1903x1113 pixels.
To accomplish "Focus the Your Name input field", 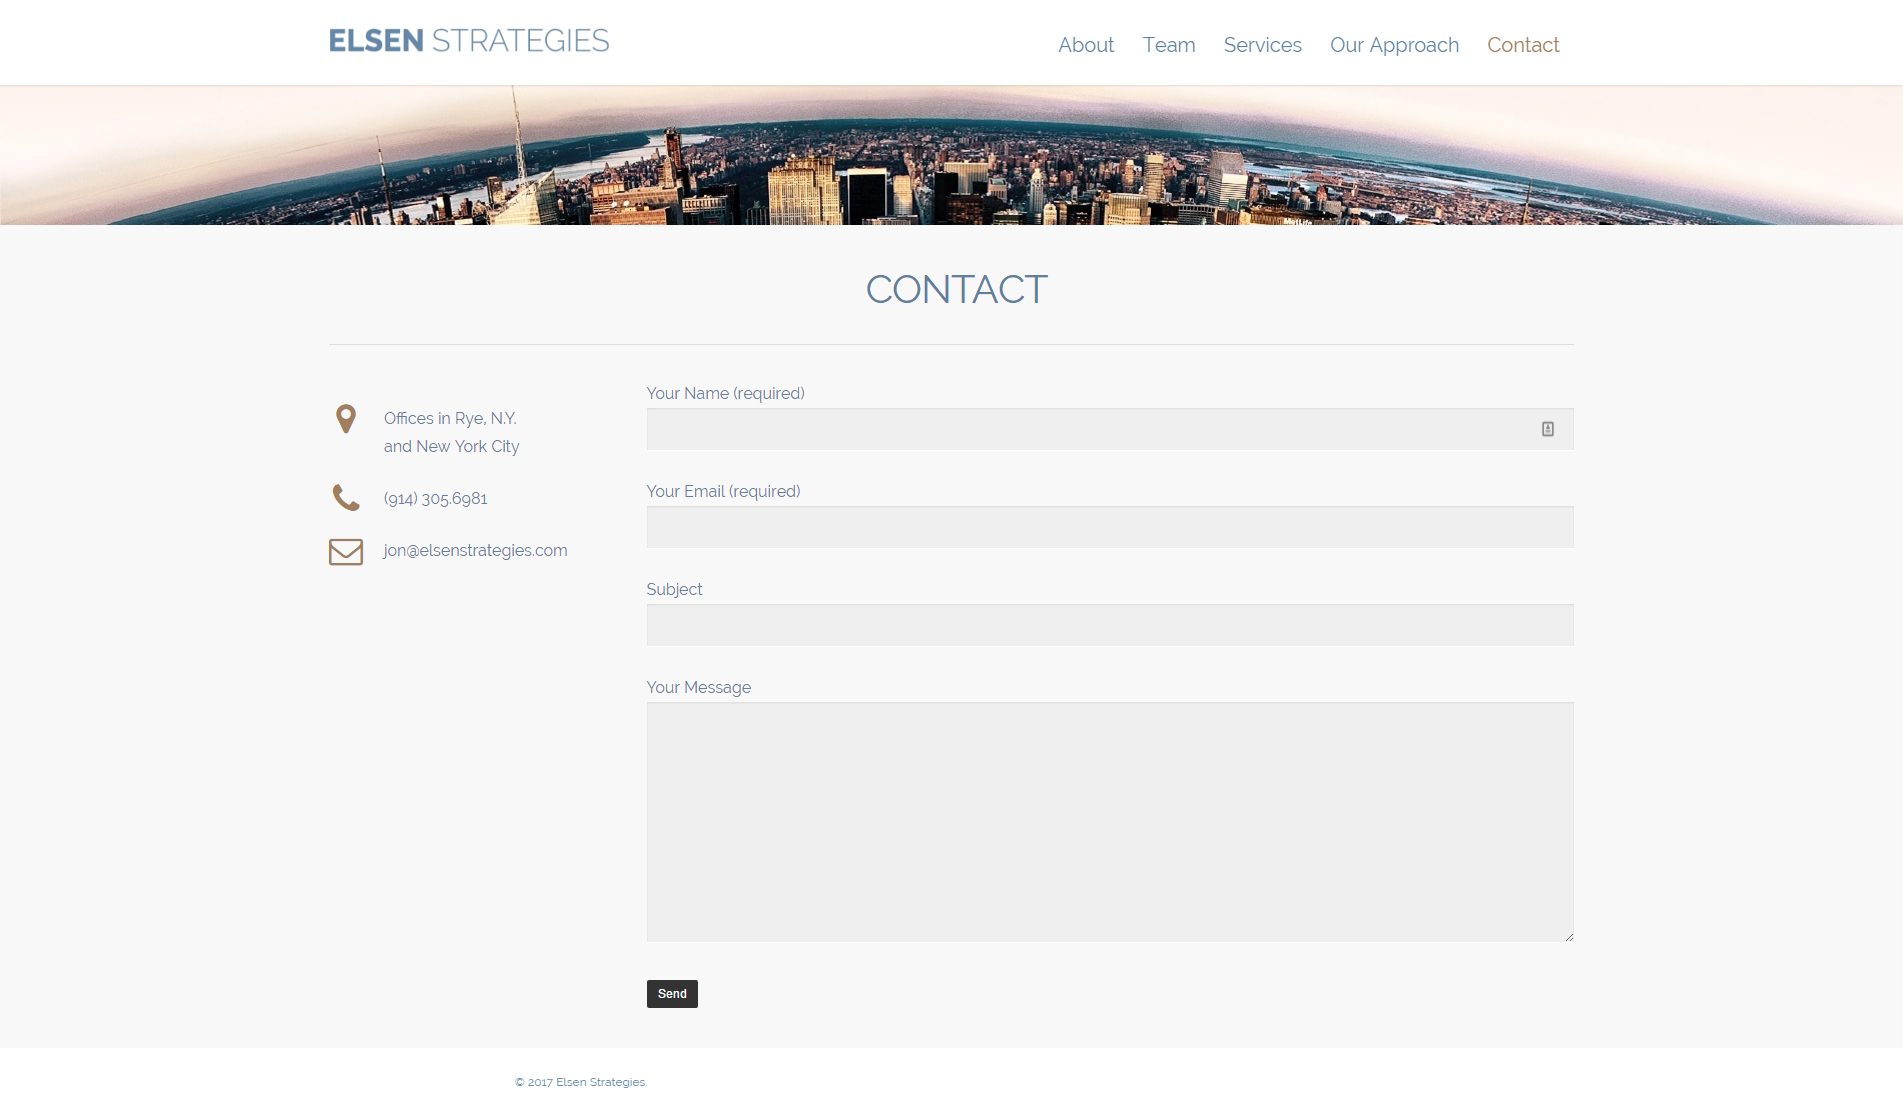I will click(x=1110, y=429).
